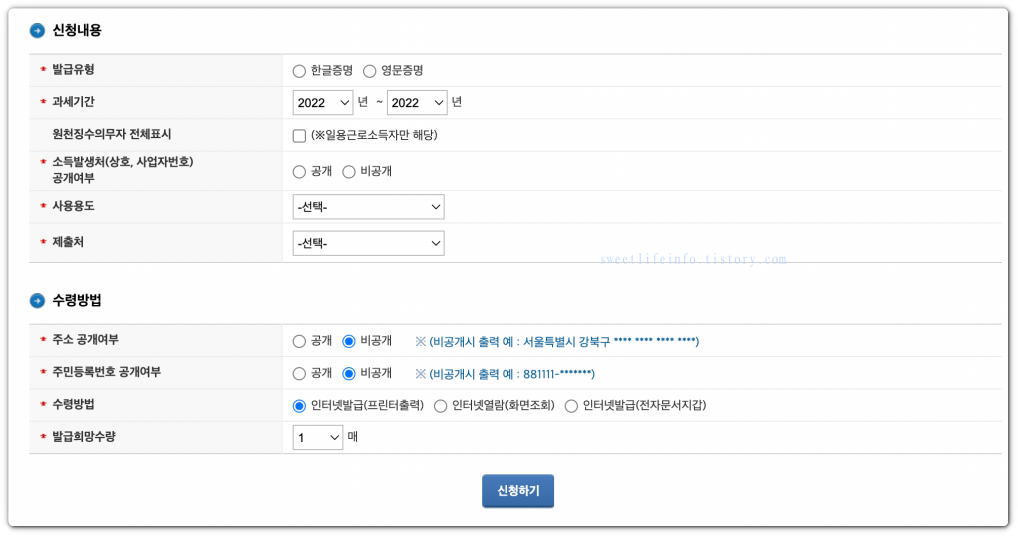Select 비공개 for 주민등록번호 공개여부

click(x=349, y=374)
